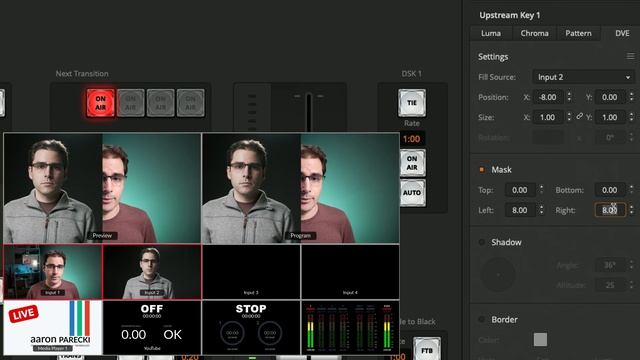Click the Mask Right field showing 8.00
Screen dimensions: 640x360
610,210
